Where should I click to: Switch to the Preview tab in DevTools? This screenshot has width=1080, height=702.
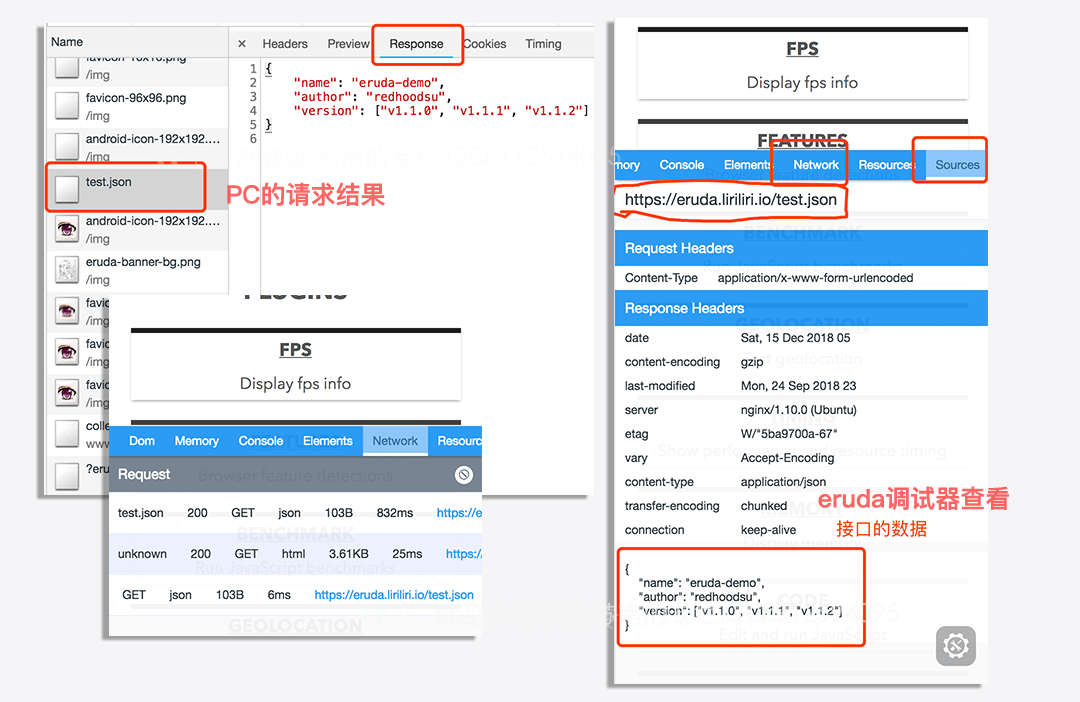[349, 44]
